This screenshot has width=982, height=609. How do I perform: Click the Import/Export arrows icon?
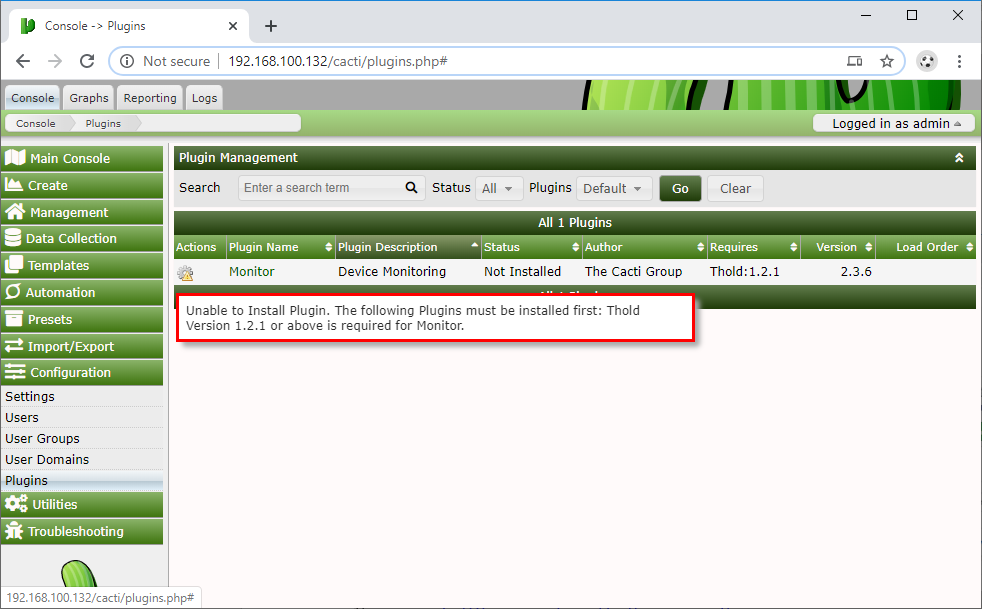[14, 346]
